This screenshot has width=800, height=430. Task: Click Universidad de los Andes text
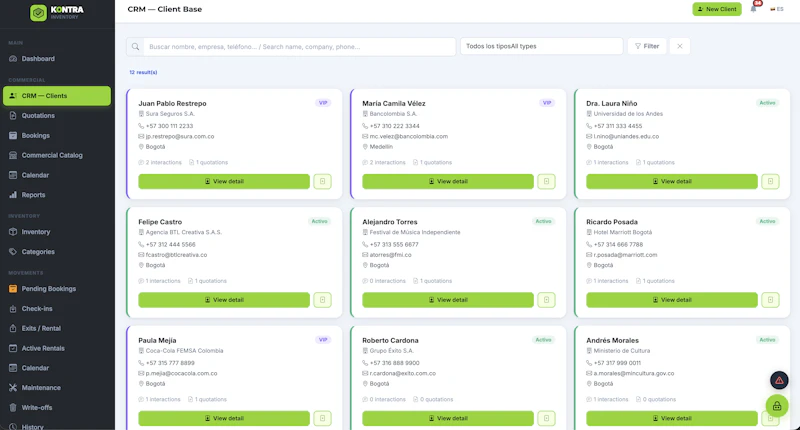point(628,114)
